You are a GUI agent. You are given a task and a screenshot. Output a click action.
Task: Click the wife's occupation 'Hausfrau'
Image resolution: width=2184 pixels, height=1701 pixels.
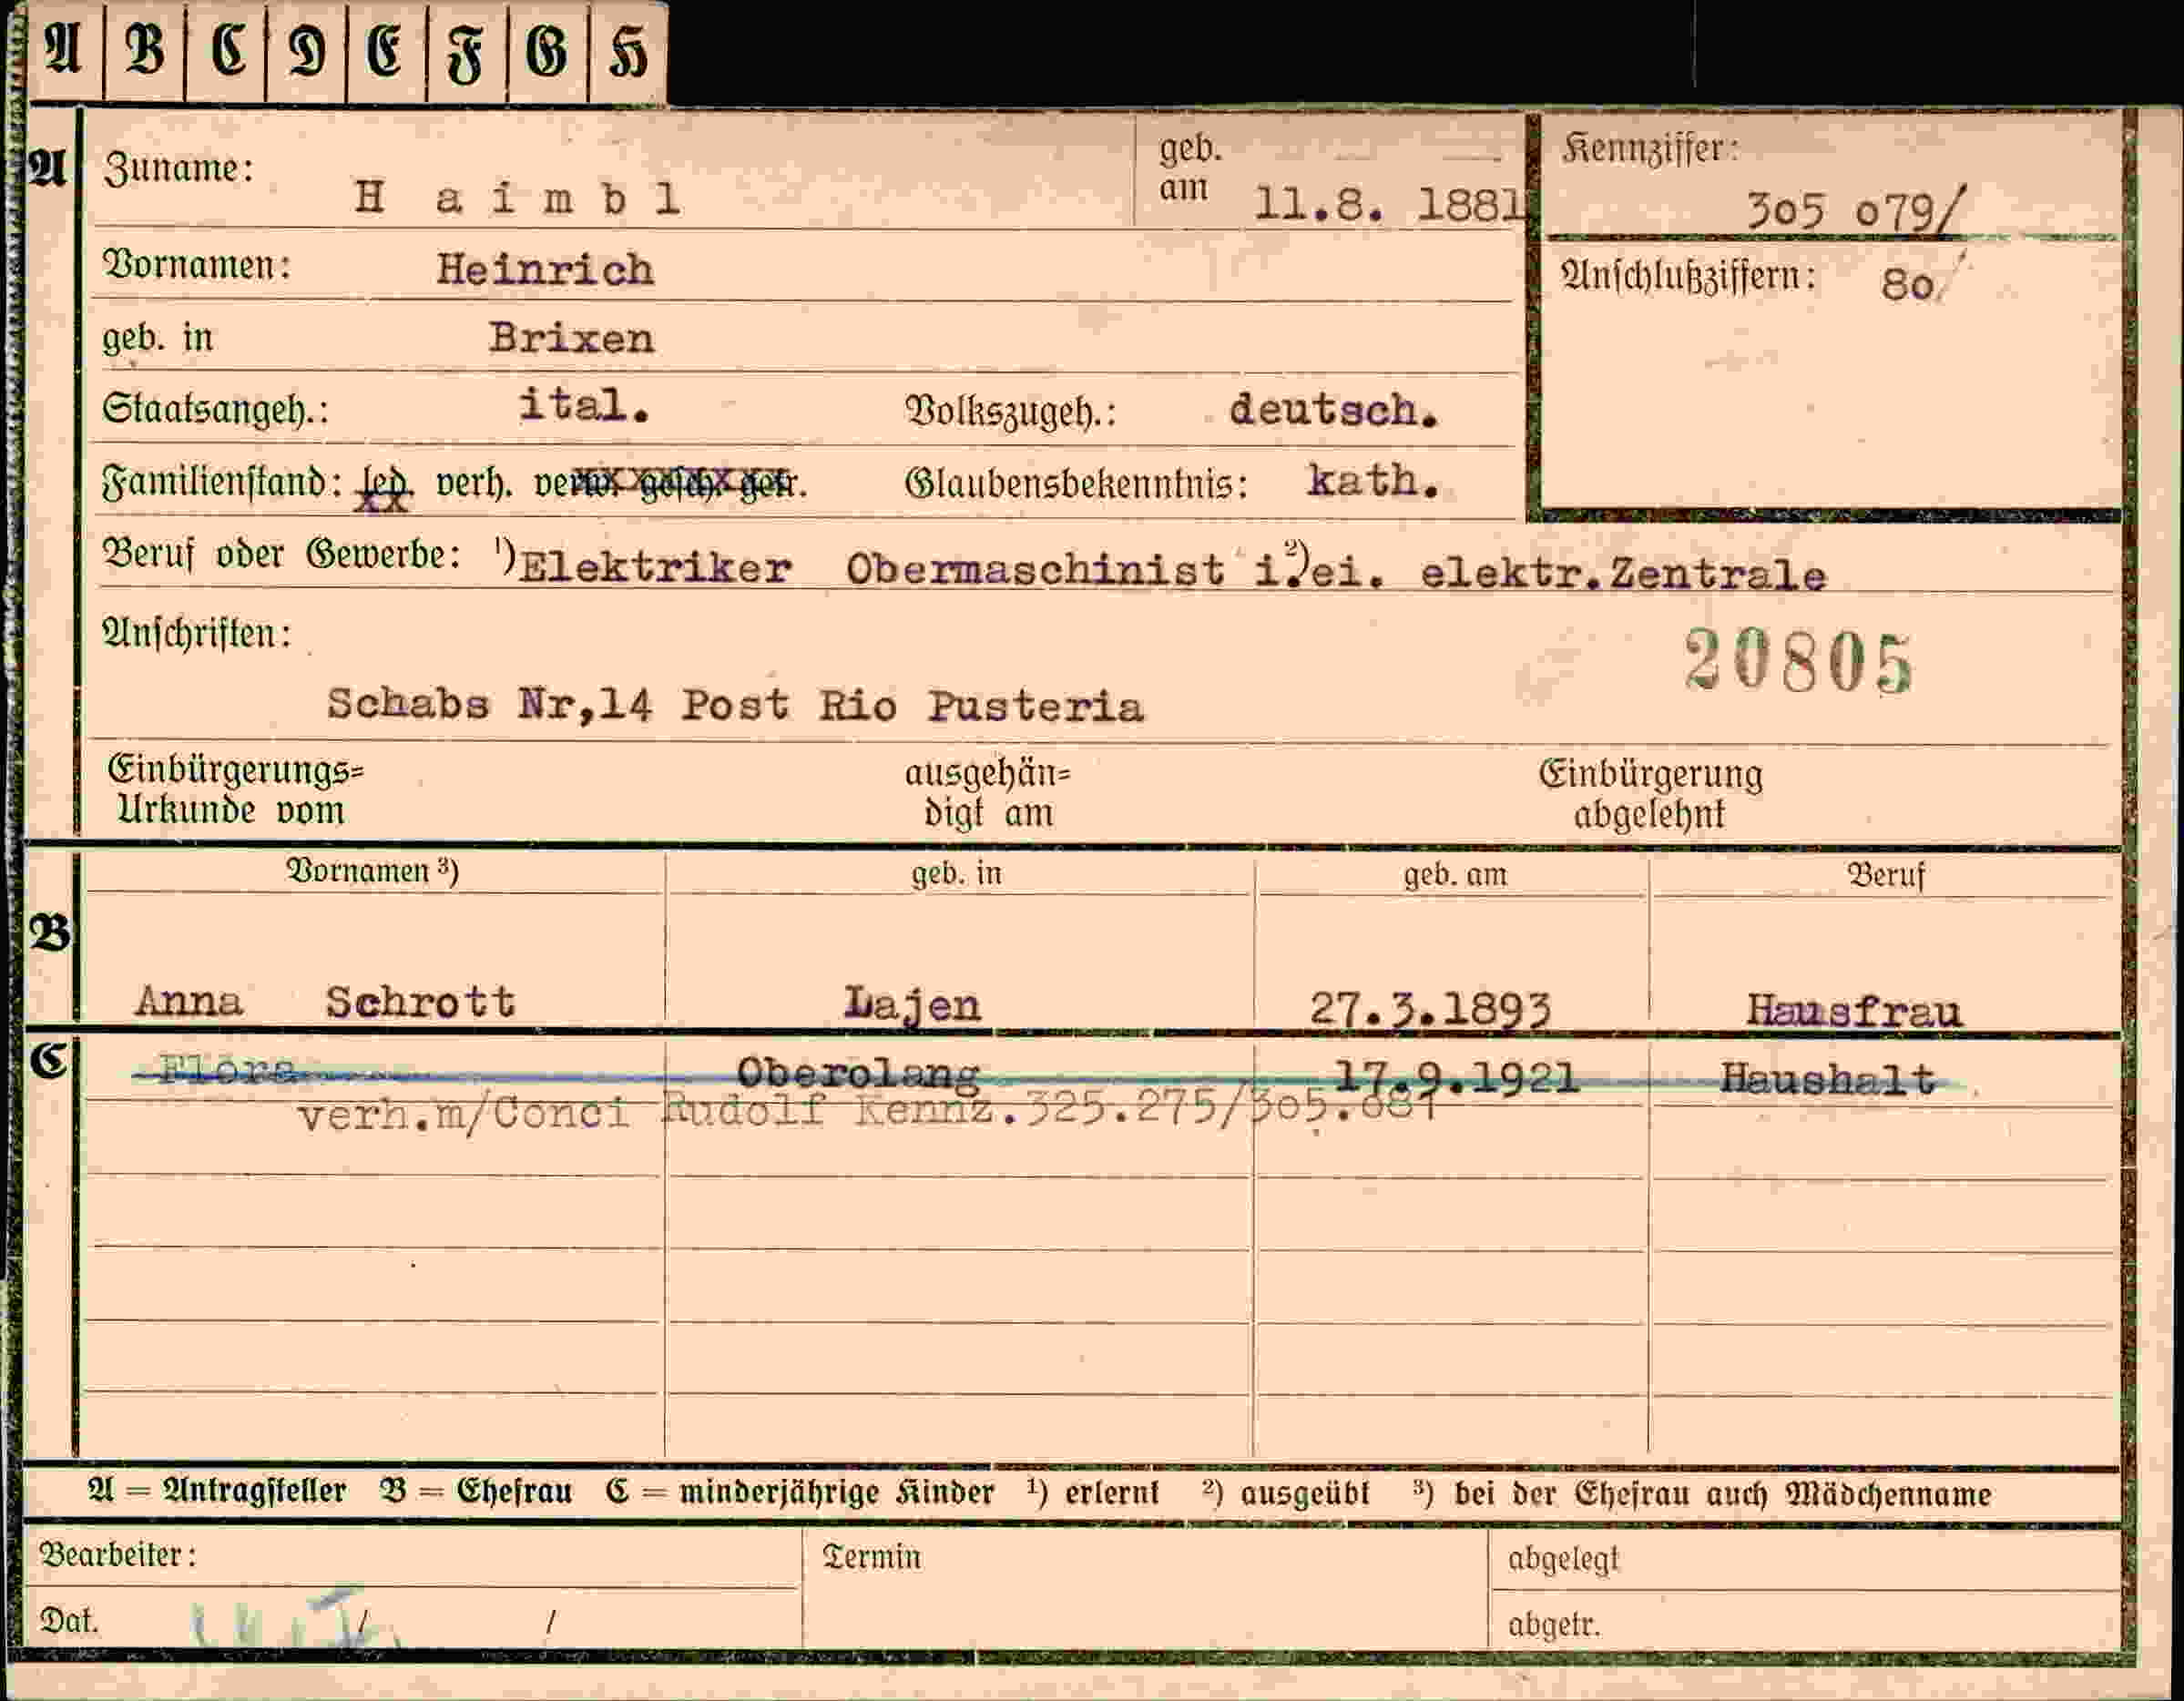(1854, 1011)
